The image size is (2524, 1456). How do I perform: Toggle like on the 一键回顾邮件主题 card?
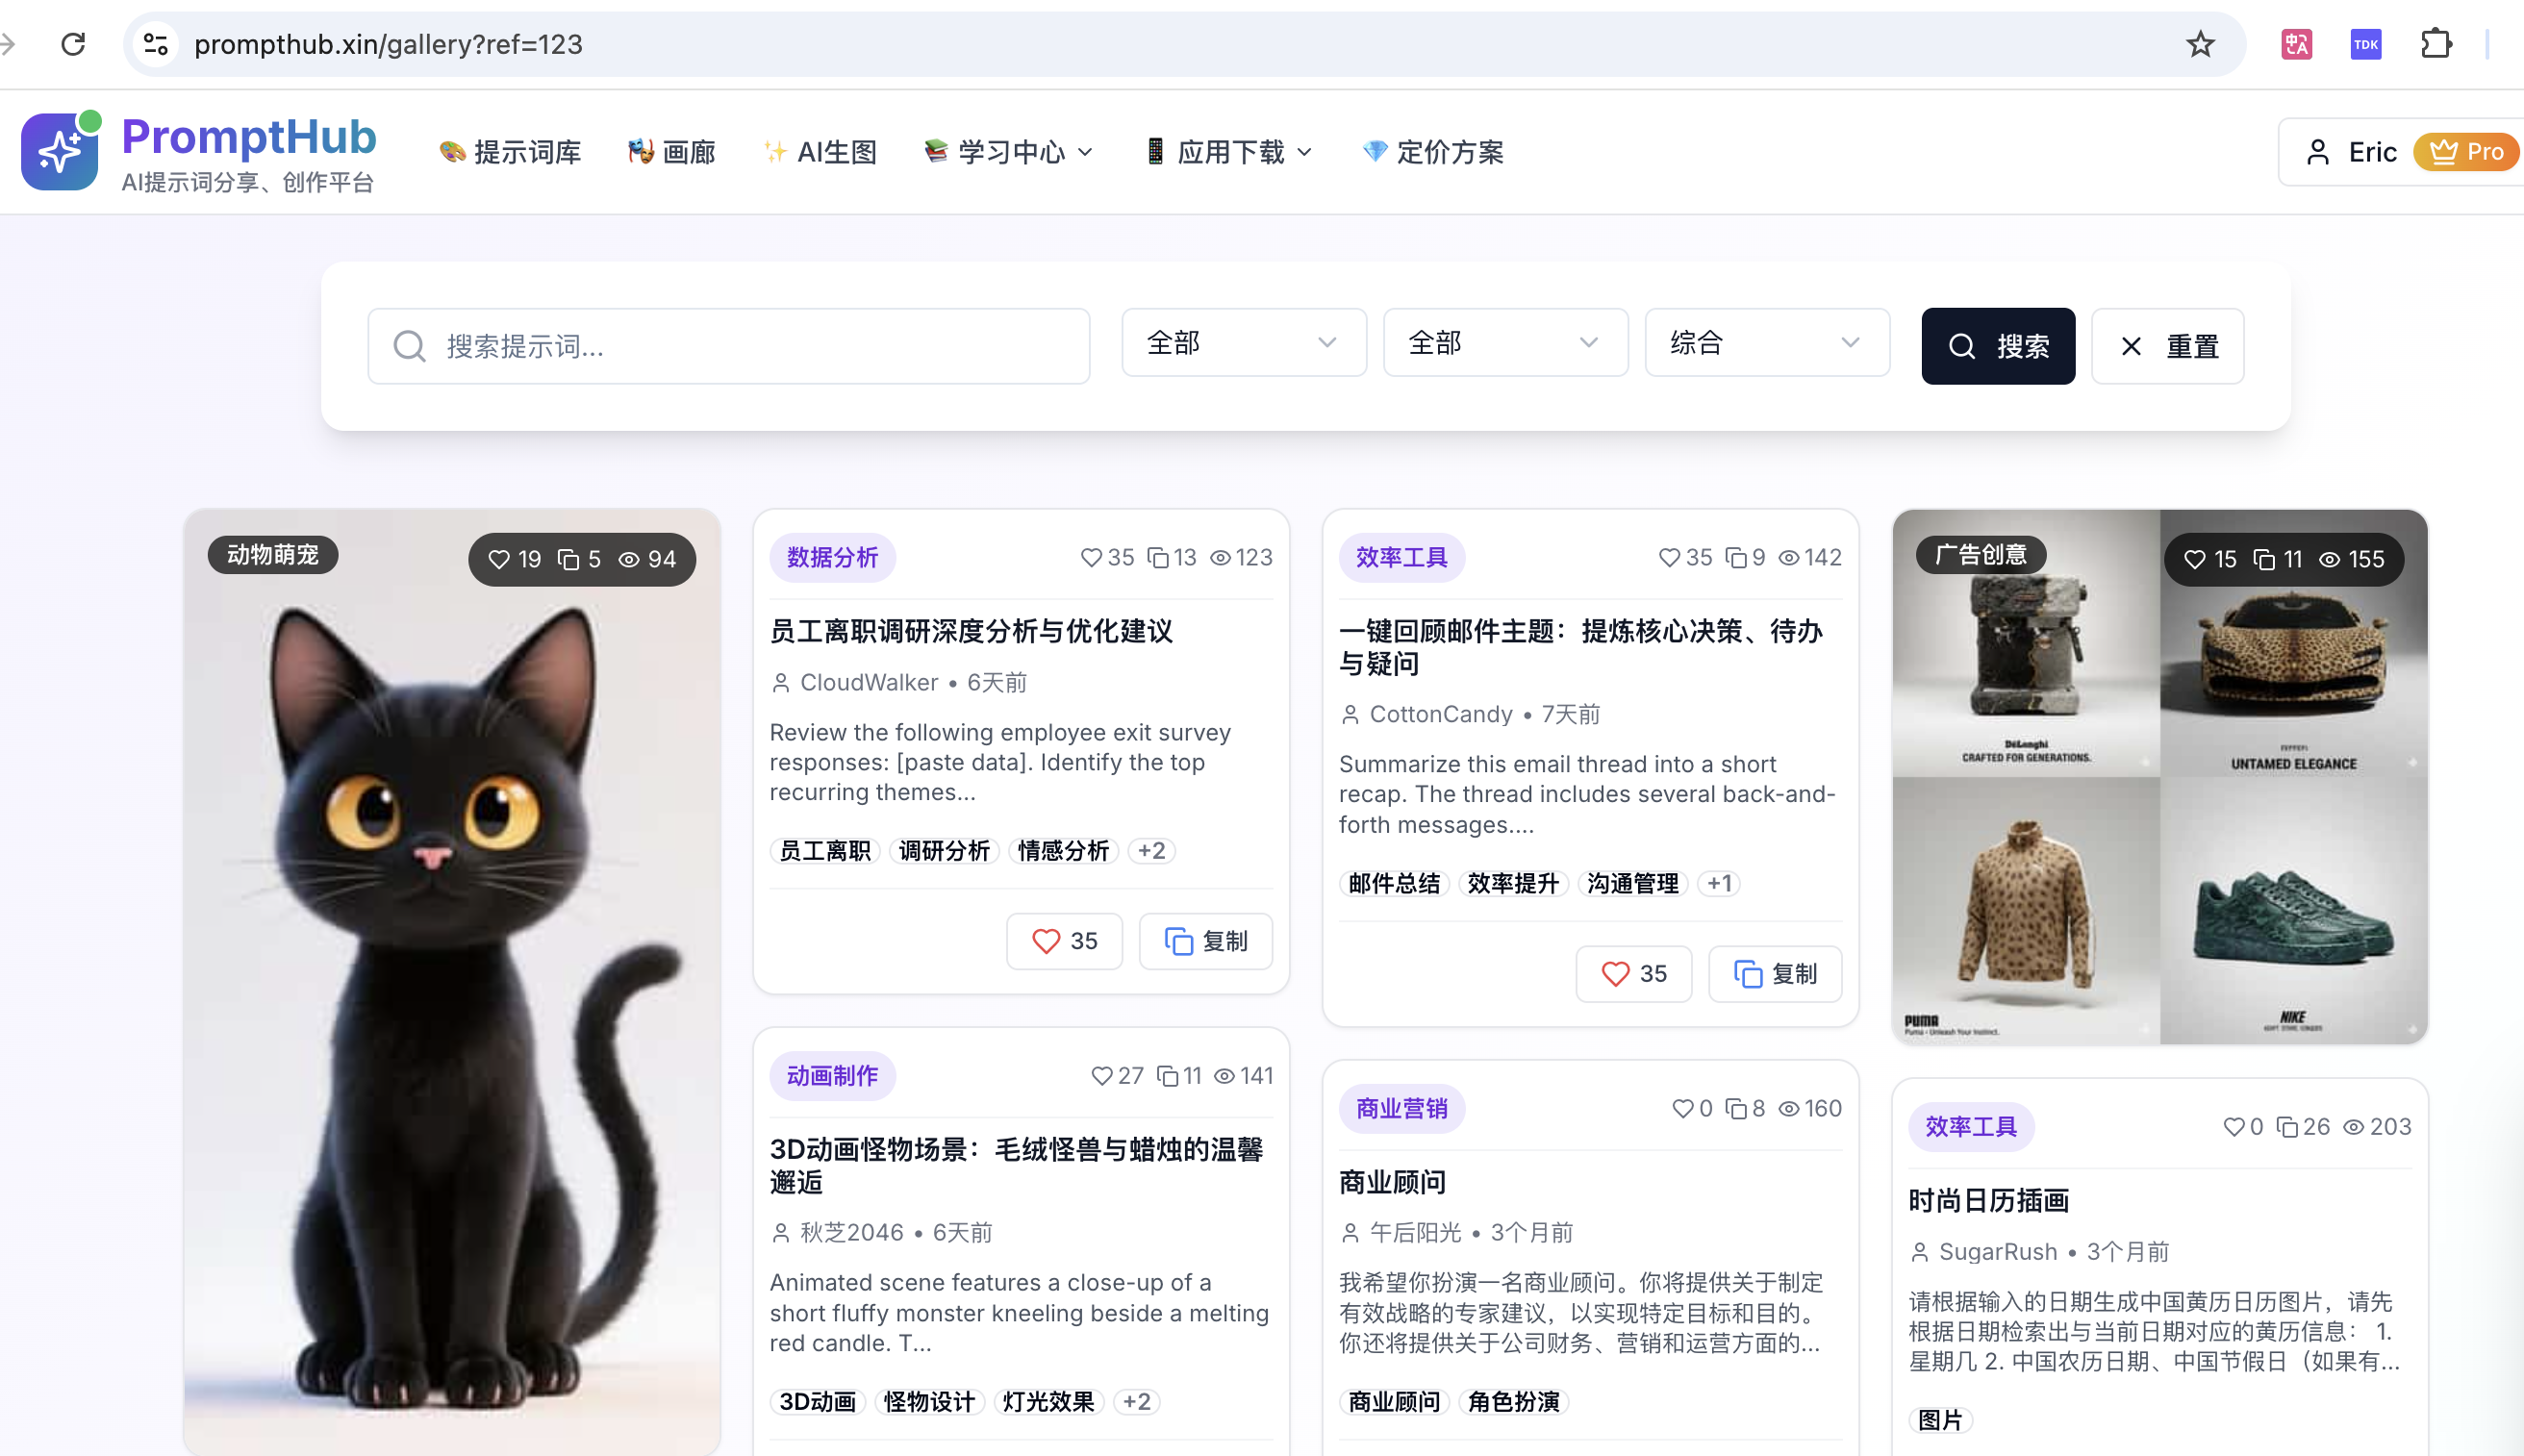1633,973
